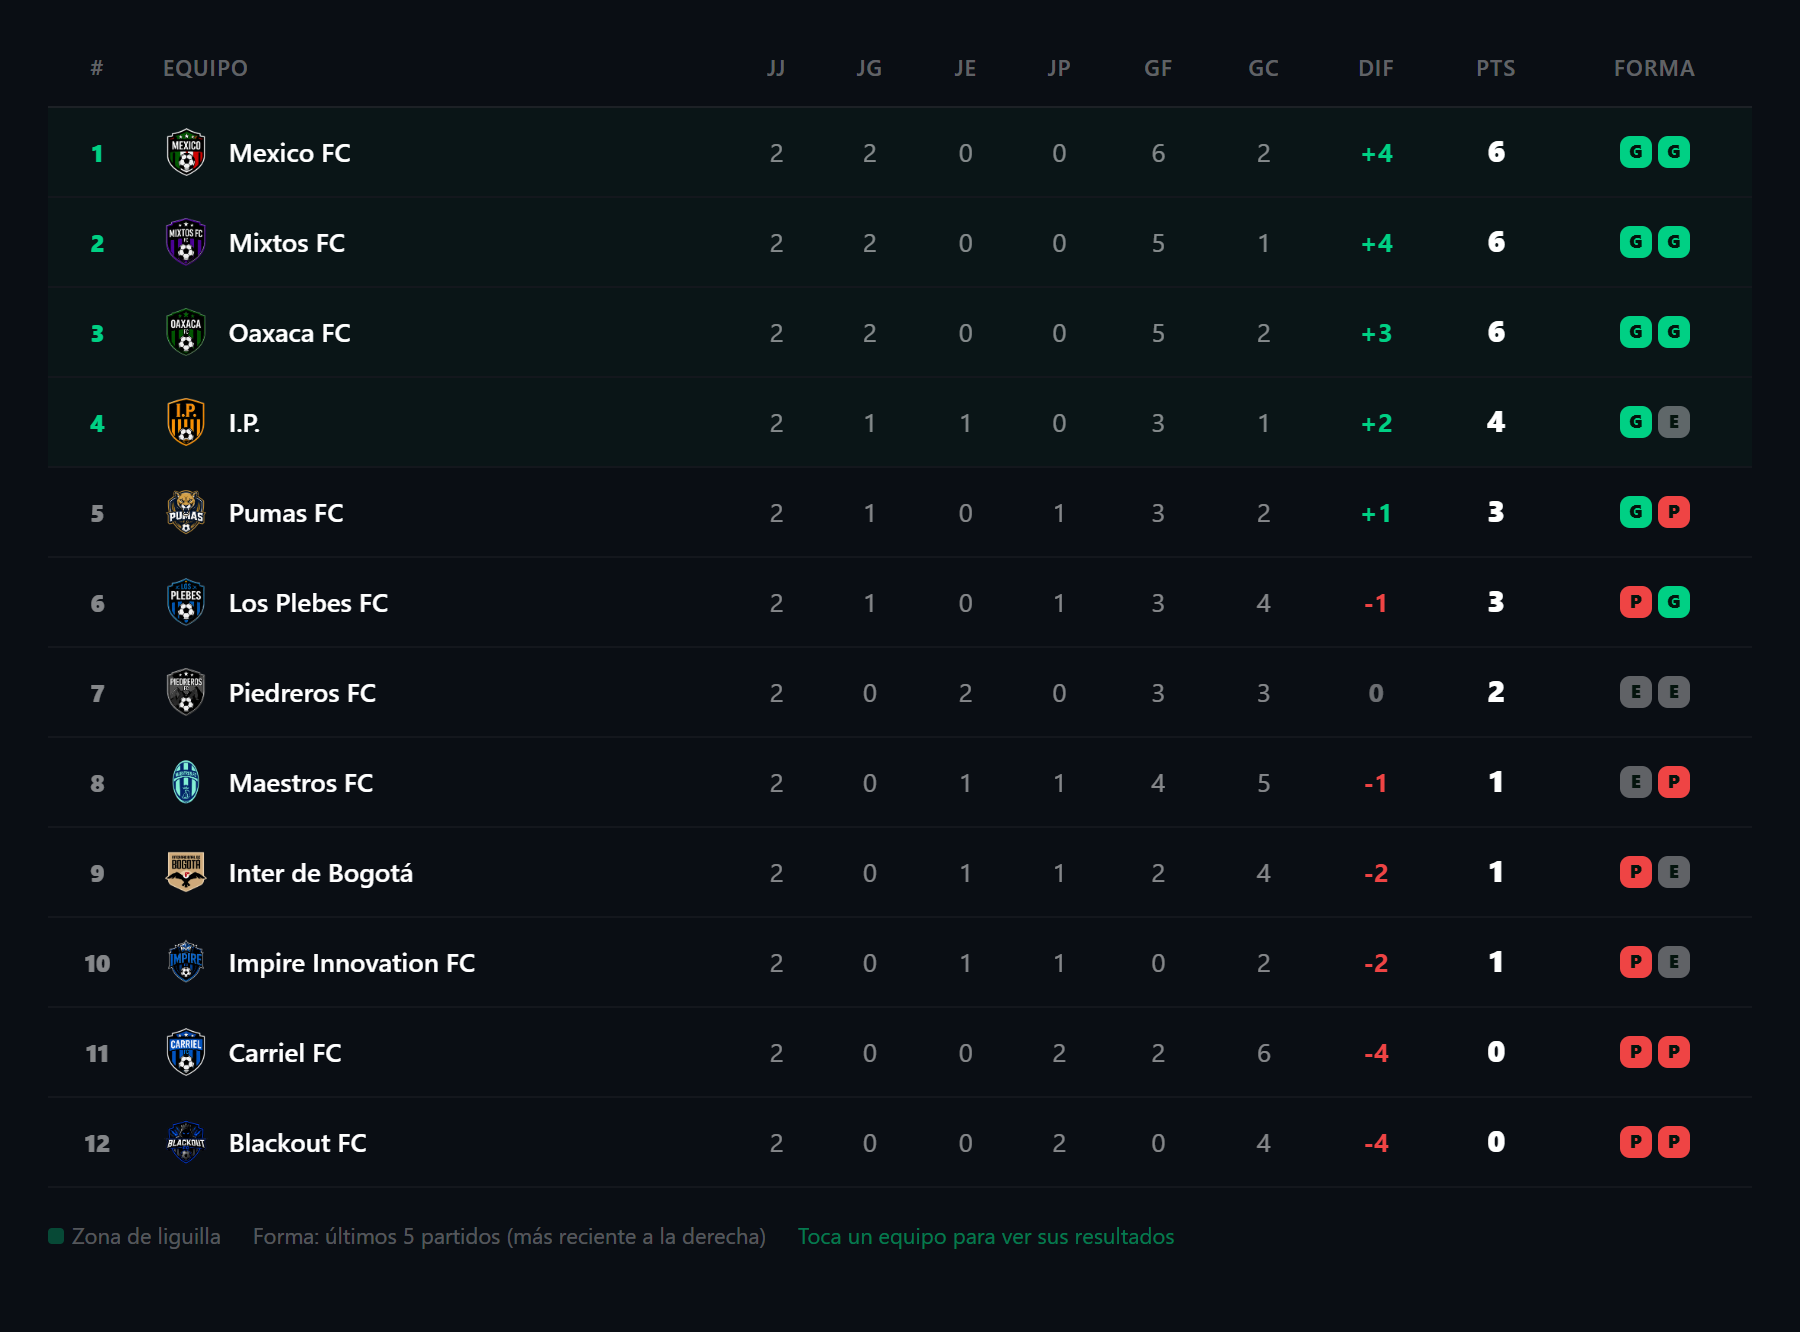Viewport: 1800px width, 1332px height.
Task: Click the EQUIPO column header
Action: 205,68
